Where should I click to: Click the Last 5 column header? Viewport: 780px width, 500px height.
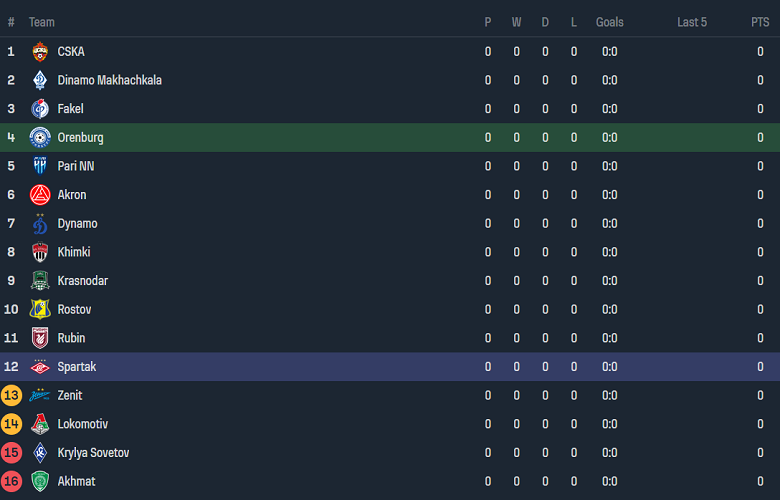(x=692, y=22)
